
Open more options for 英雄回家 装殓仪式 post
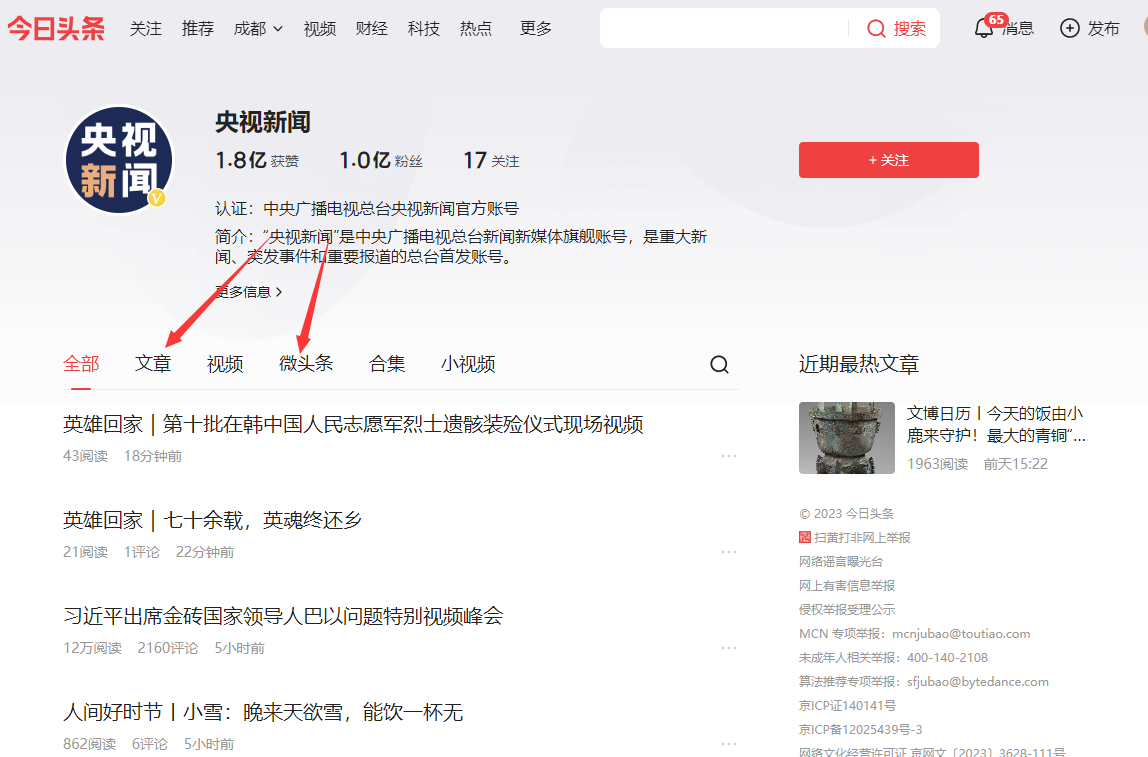pyautogui.click(x=728, y=456)
